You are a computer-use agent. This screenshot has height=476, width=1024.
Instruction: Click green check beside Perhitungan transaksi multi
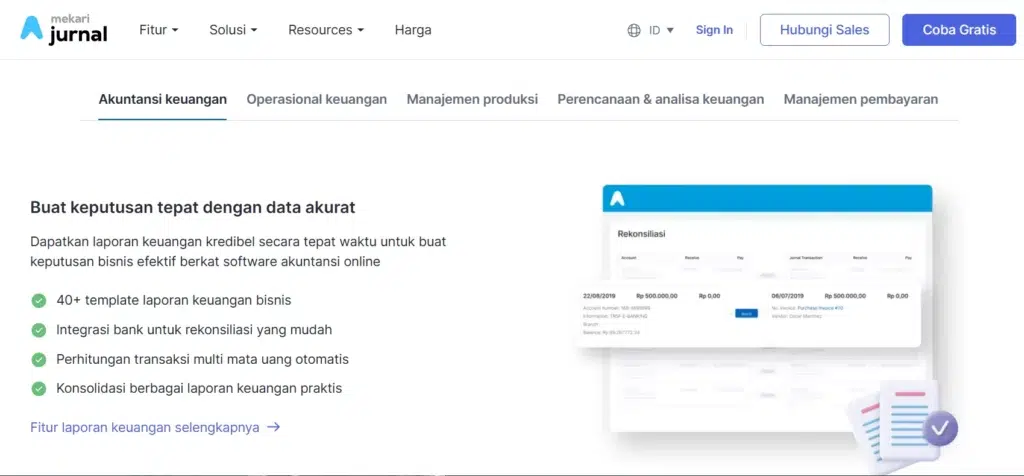pos(39,359)
